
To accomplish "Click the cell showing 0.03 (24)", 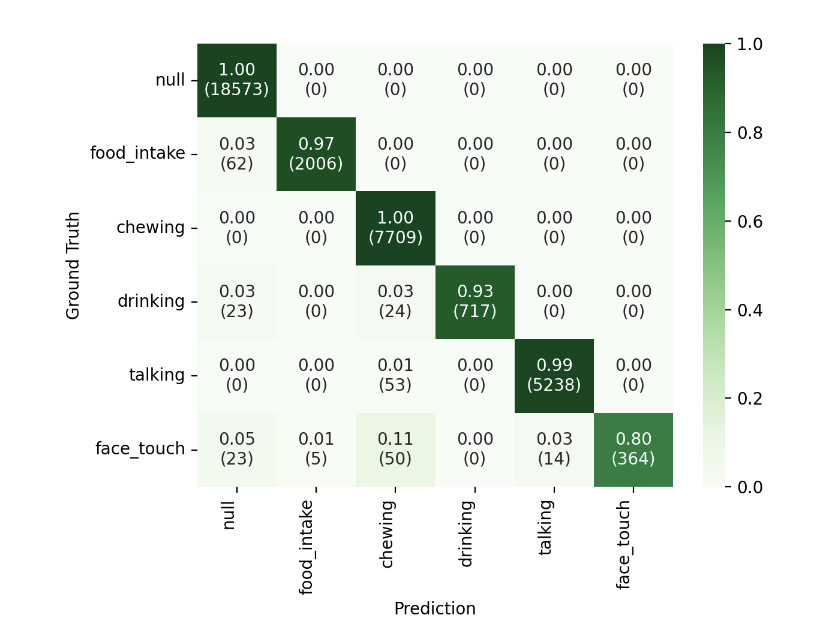I will click(395, 302).
